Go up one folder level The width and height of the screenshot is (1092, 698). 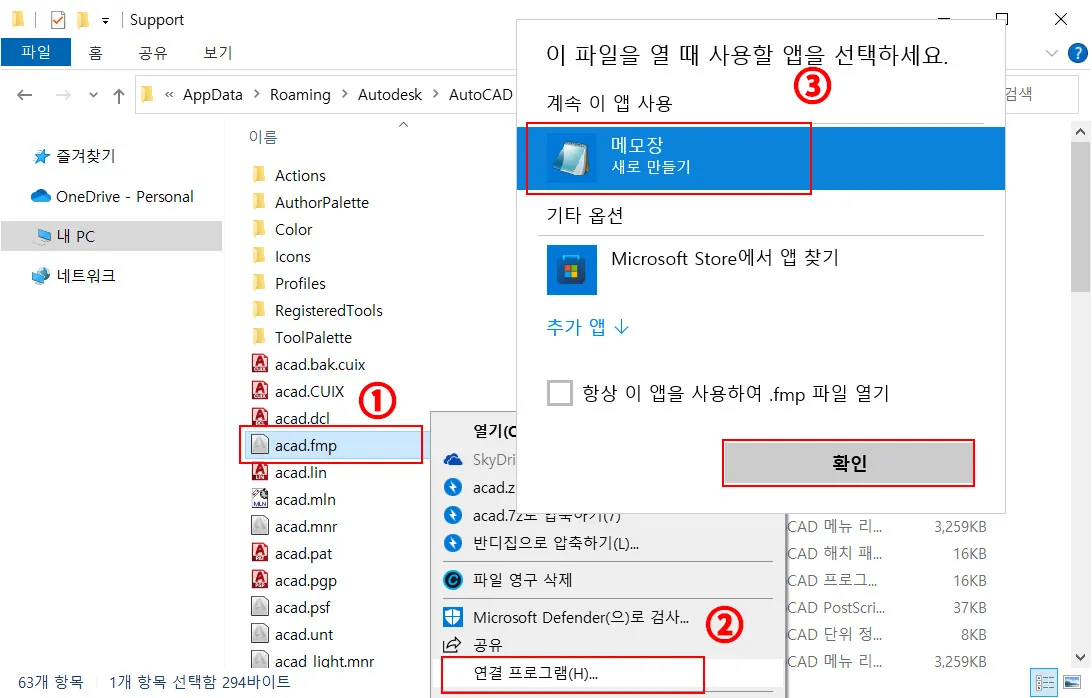point(118,95)
